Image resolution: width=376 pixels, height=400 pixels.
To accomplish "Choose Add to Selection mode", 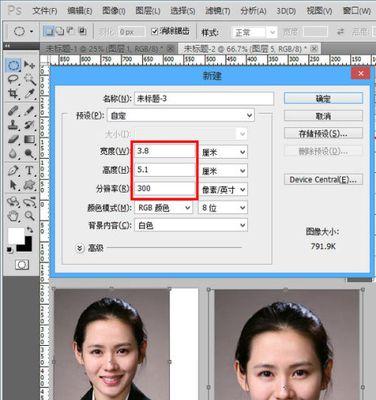I will click(60, 31).
